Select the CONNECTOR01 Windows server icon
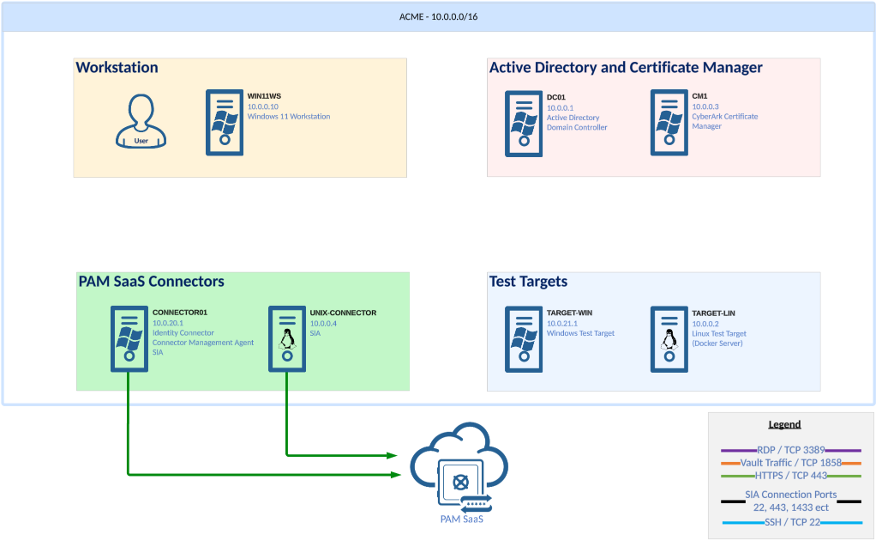Screen dimensions: 876x541 point(129,339)
